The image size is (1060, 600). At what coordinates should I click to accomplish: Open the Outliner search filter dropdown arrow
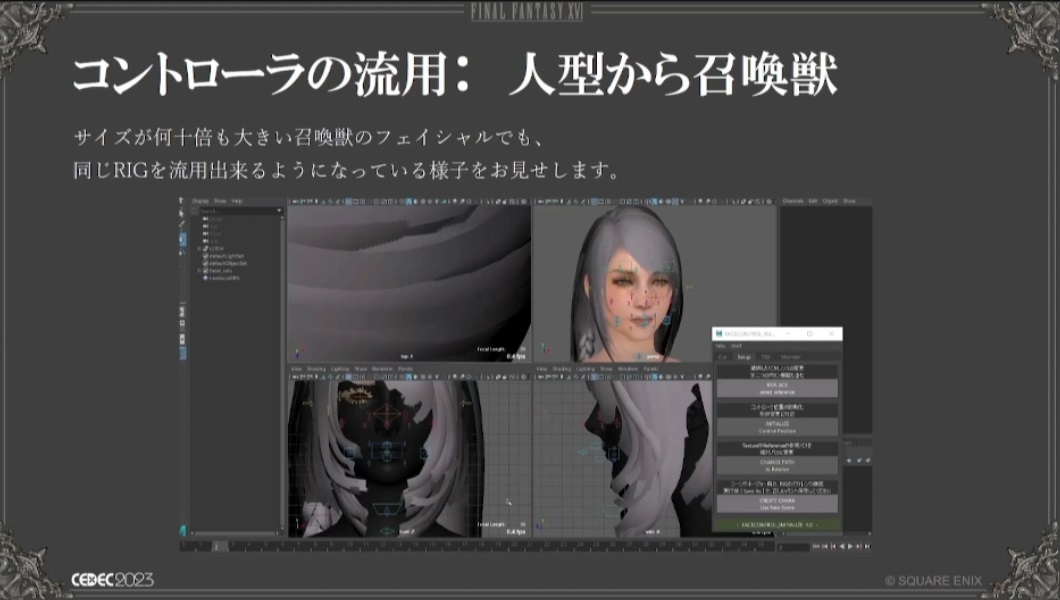tap(280, 211)
